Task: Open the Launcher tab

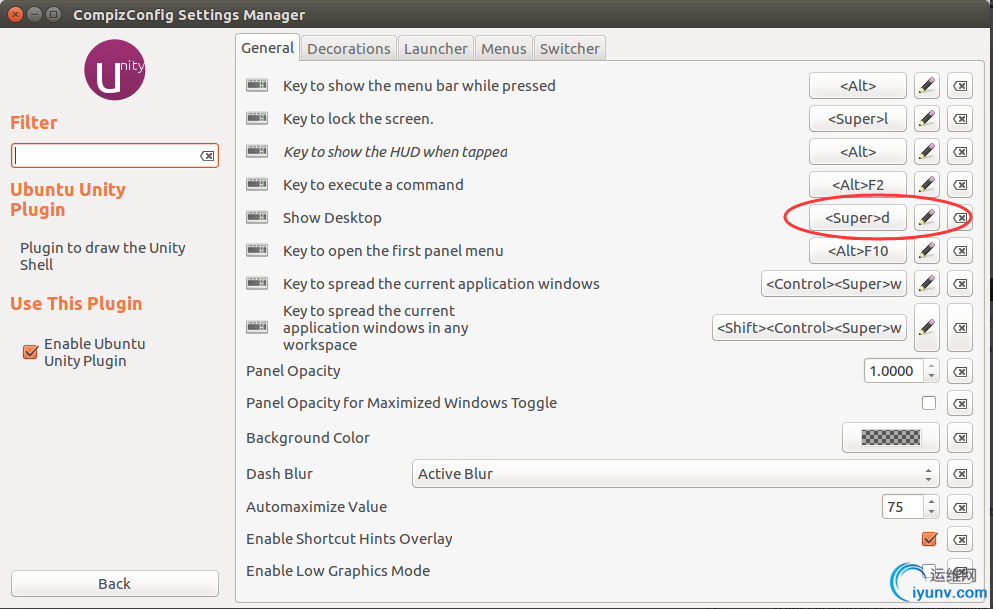Action: 436,49
